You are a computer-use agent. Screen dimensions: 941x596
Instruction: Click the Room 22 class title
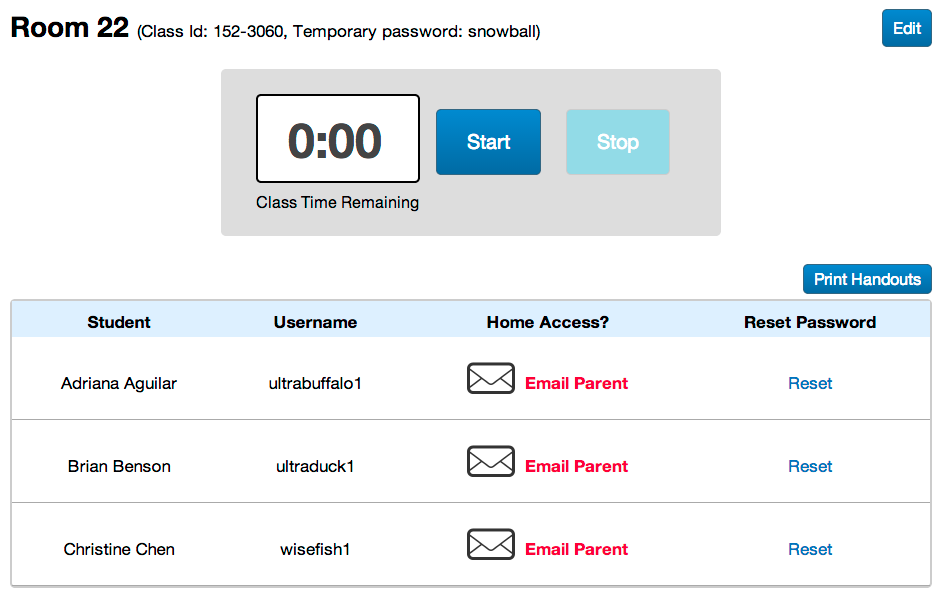70,28
